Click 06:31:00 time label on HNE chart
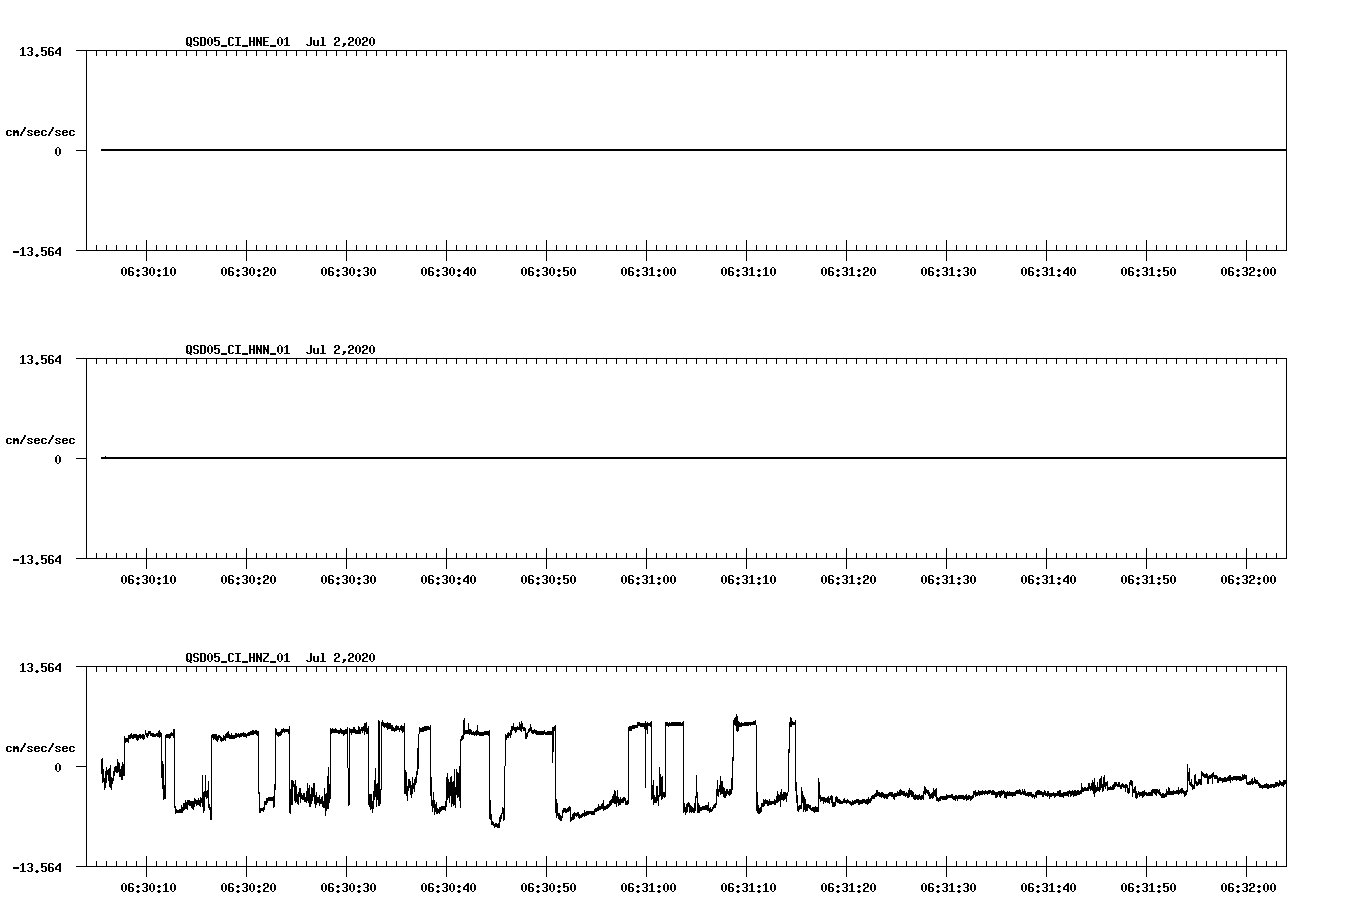The image size is (1358, 924). (x=648, y=272)
